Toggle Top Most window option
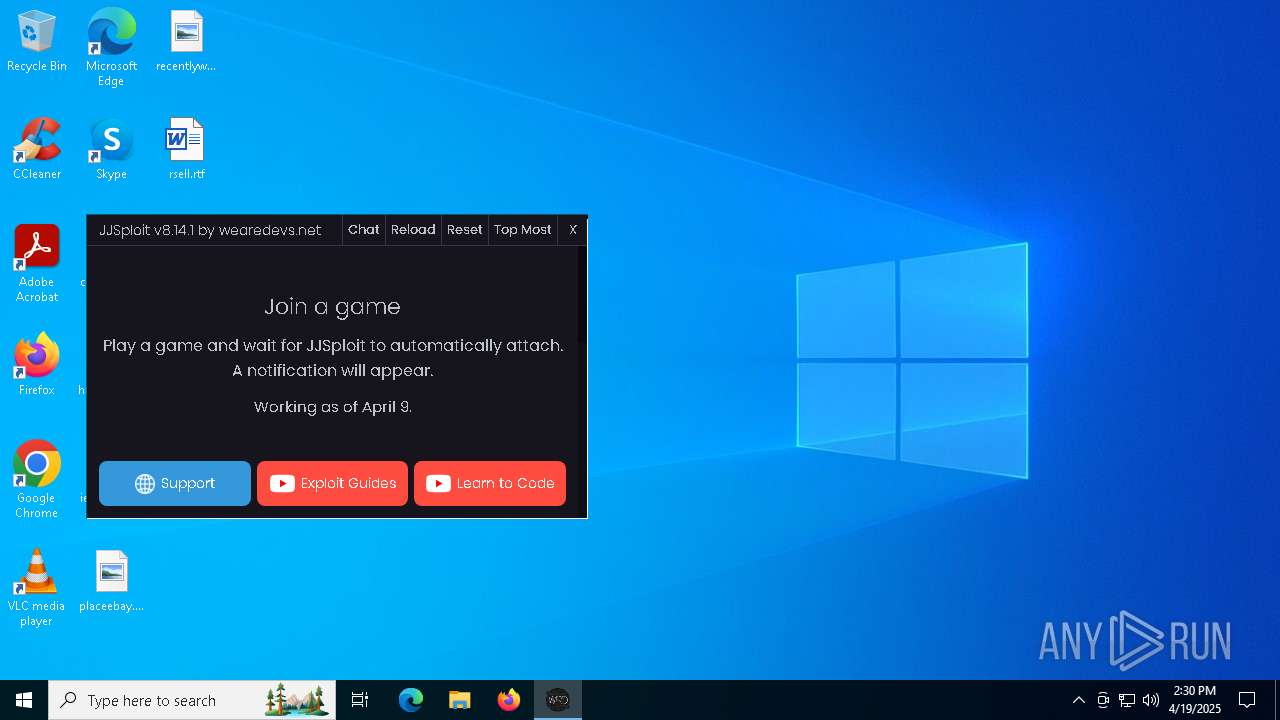This screenshot has width=1280, height=720. pos(522,230)
